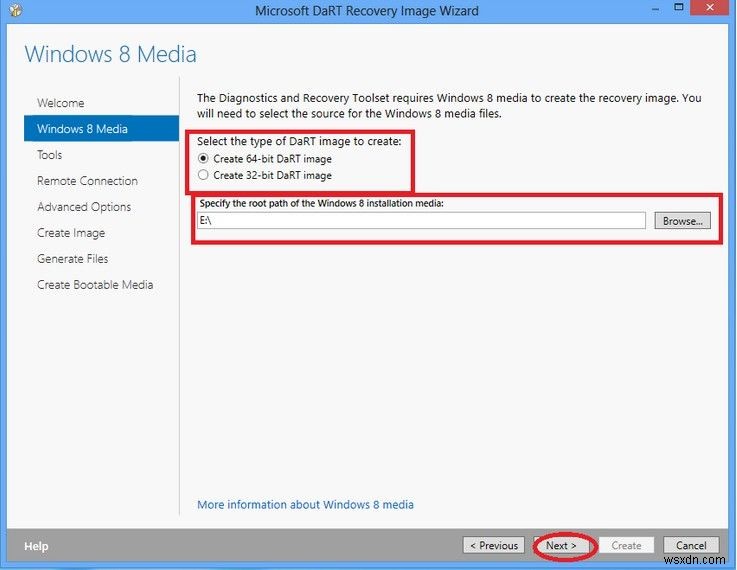Open the Generate Files step

pyautogui.click(x=72, y=259)
